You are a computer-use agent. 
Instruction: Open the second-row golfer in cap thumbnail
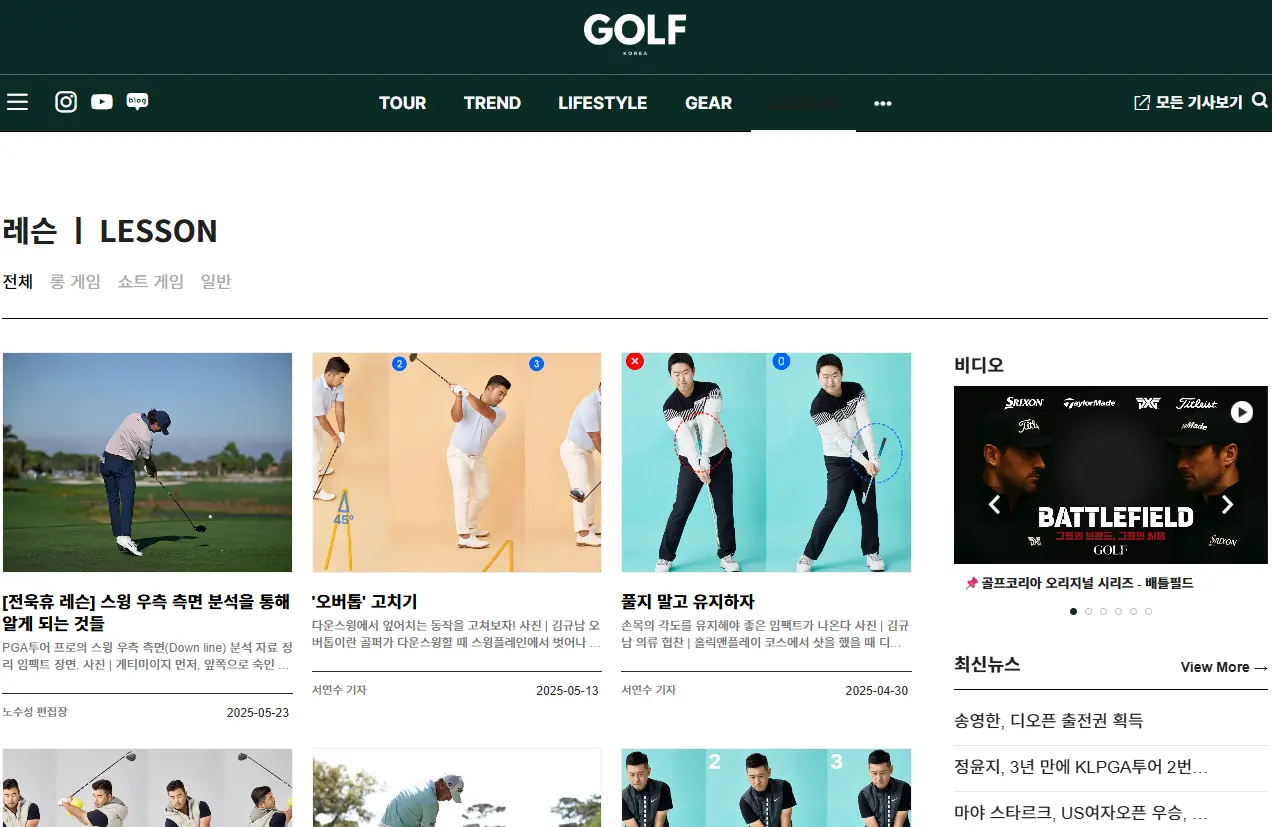coord(457,788)
